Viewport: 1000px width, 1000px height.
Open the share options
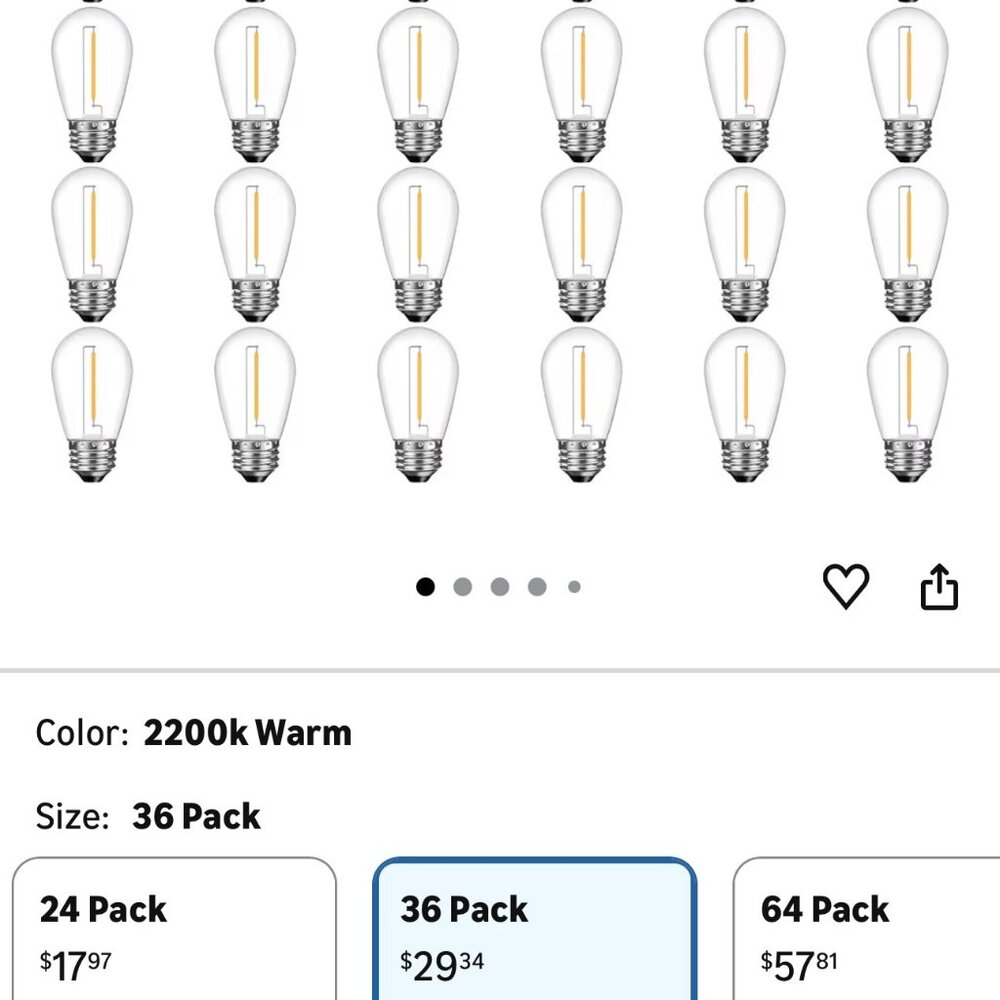tap(940, 586)
